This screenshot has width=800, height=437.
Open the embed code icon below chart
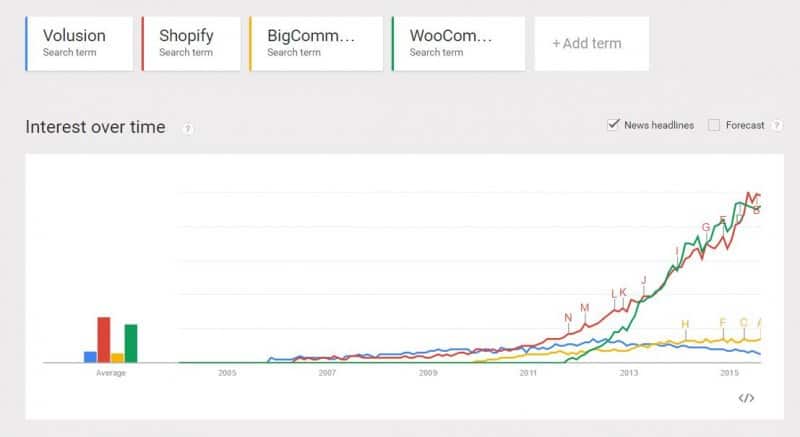click(x=746, y=398)
